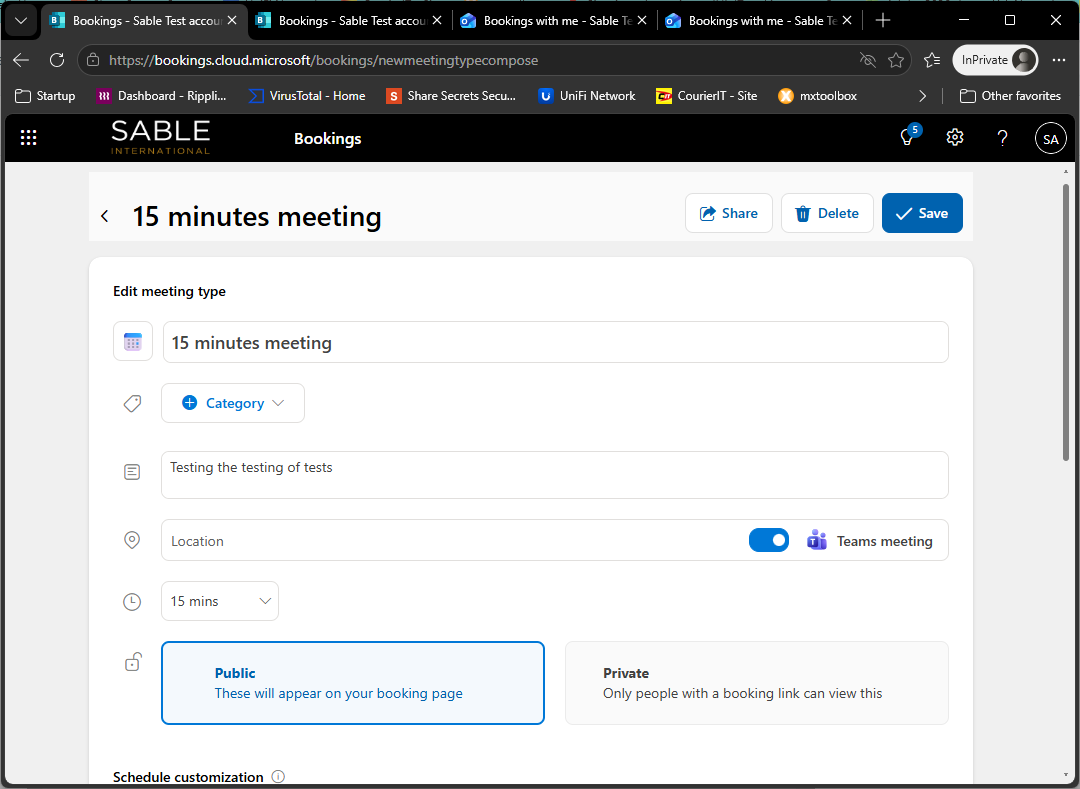Click the tracking prevention eye icon

click(x=868, y=60)
